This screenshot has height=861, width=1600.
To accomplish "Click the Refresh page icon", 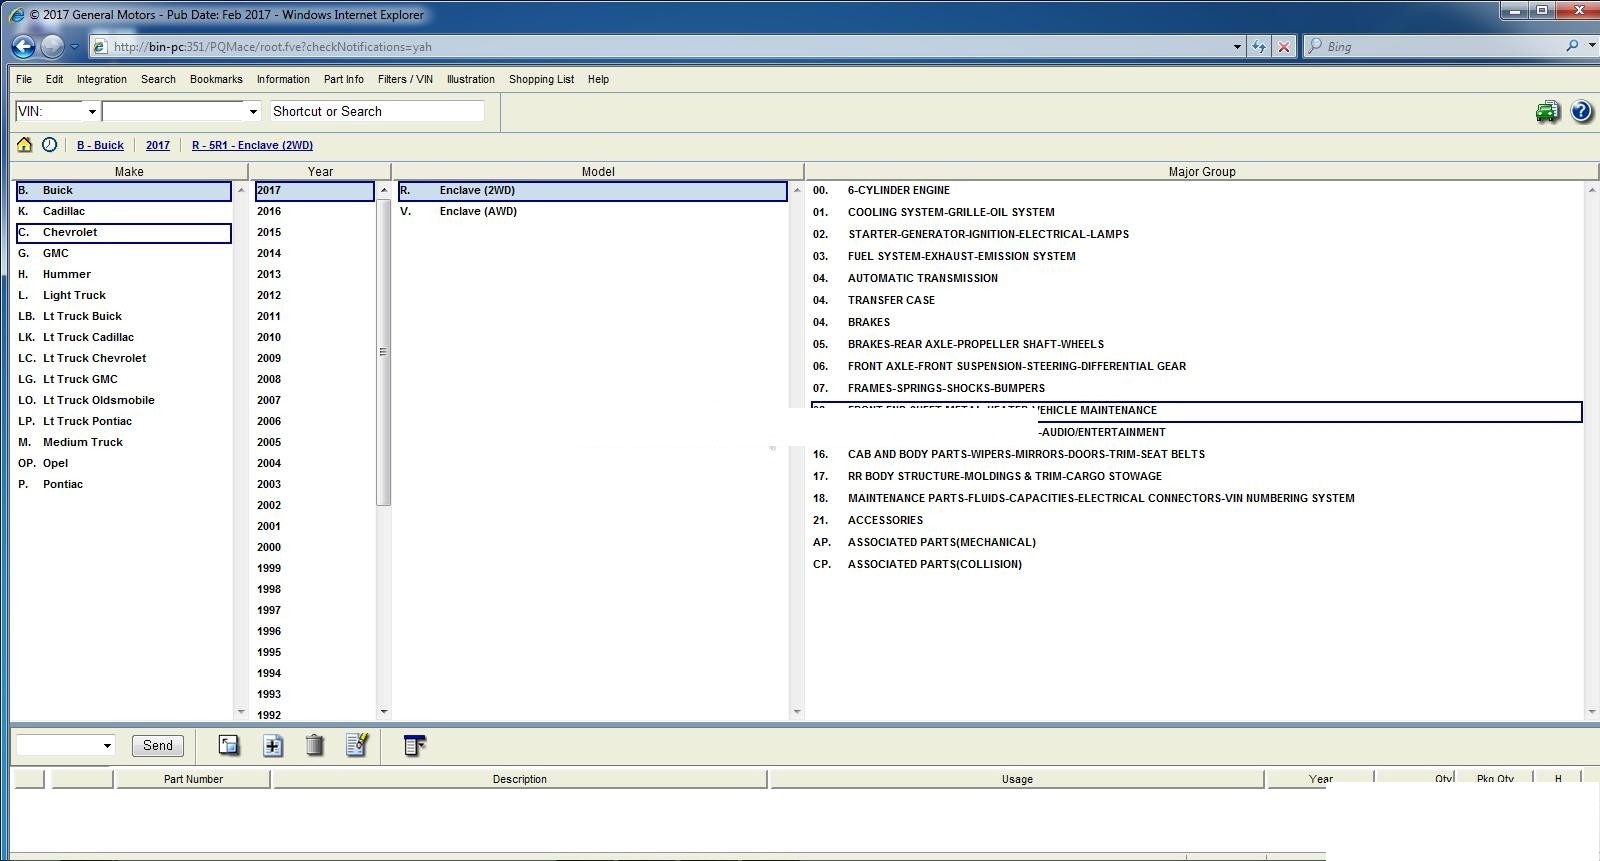I will (1259, 46).
